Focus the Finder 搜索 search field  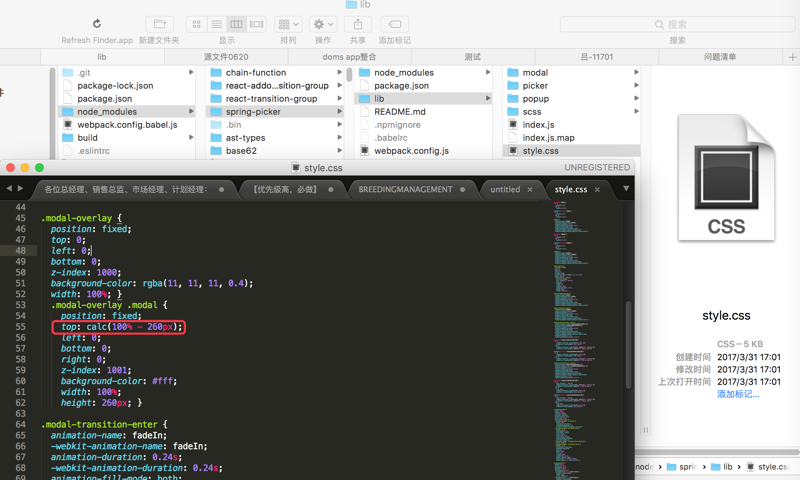677,24
